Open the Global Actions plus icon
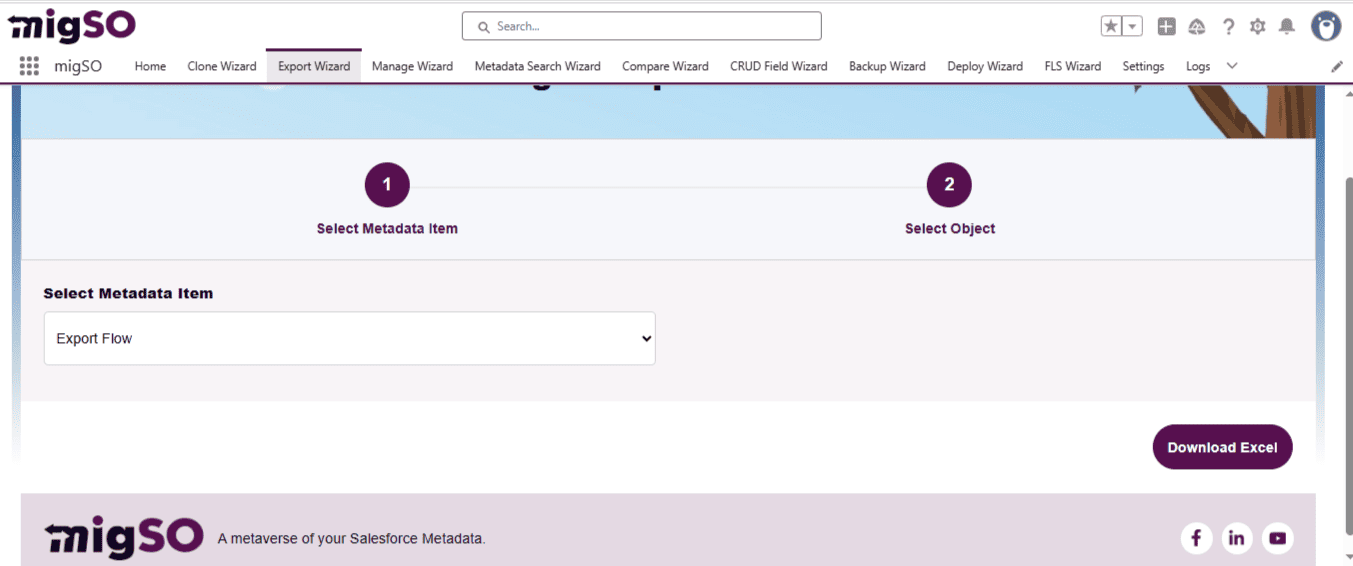1353x566 pixels. click(1166, 27)
